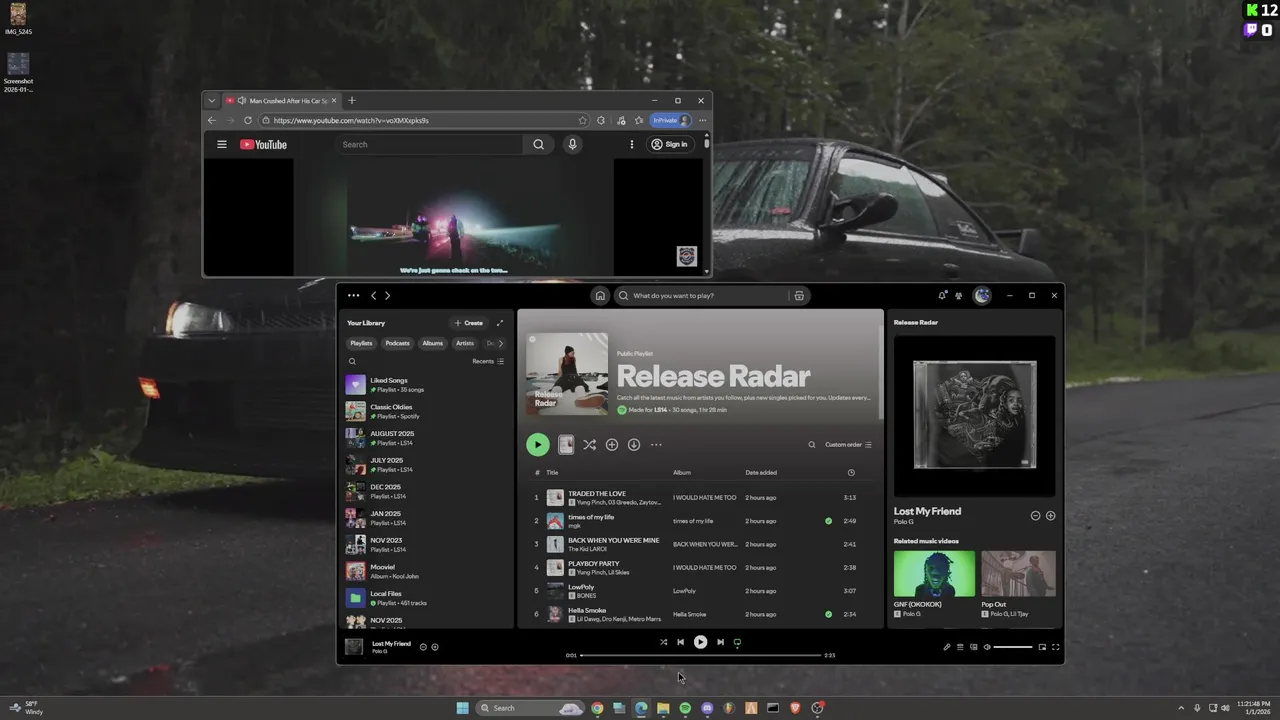Open Spotify Friend Activity icon
The width and height of the screenshot is (1280, 720).
tap(959, 296)
